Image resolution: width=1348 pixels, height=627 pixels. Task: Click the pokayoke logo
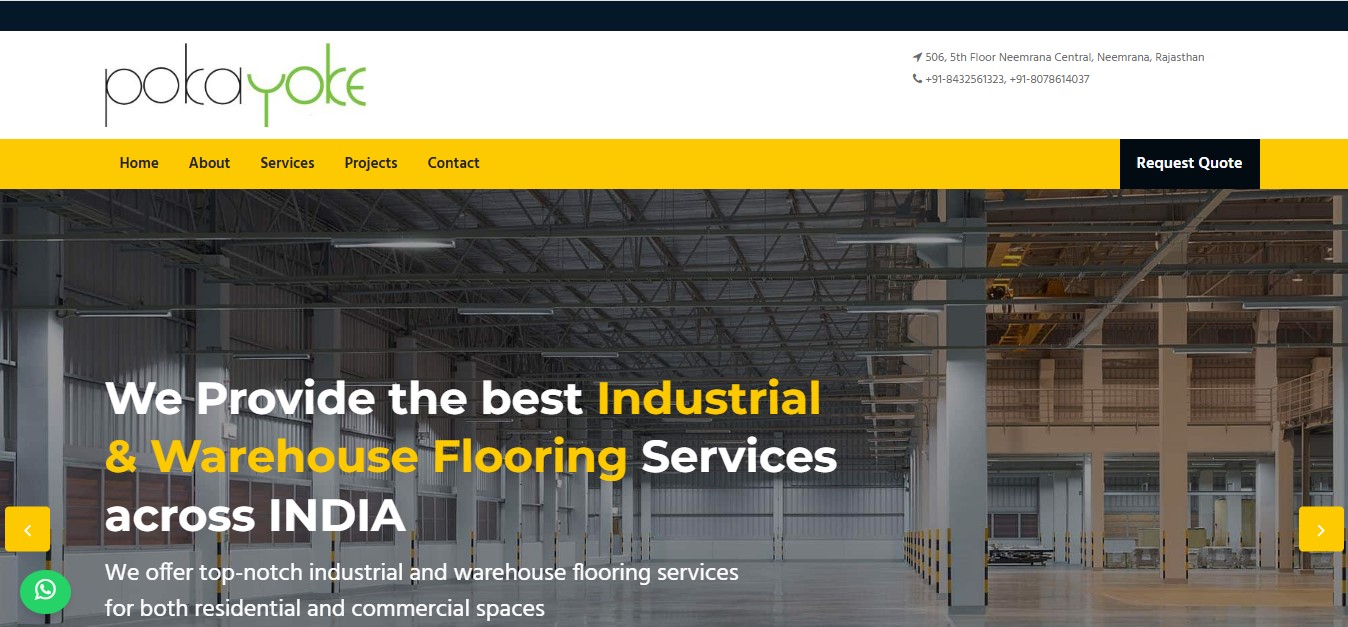point(236,85)
